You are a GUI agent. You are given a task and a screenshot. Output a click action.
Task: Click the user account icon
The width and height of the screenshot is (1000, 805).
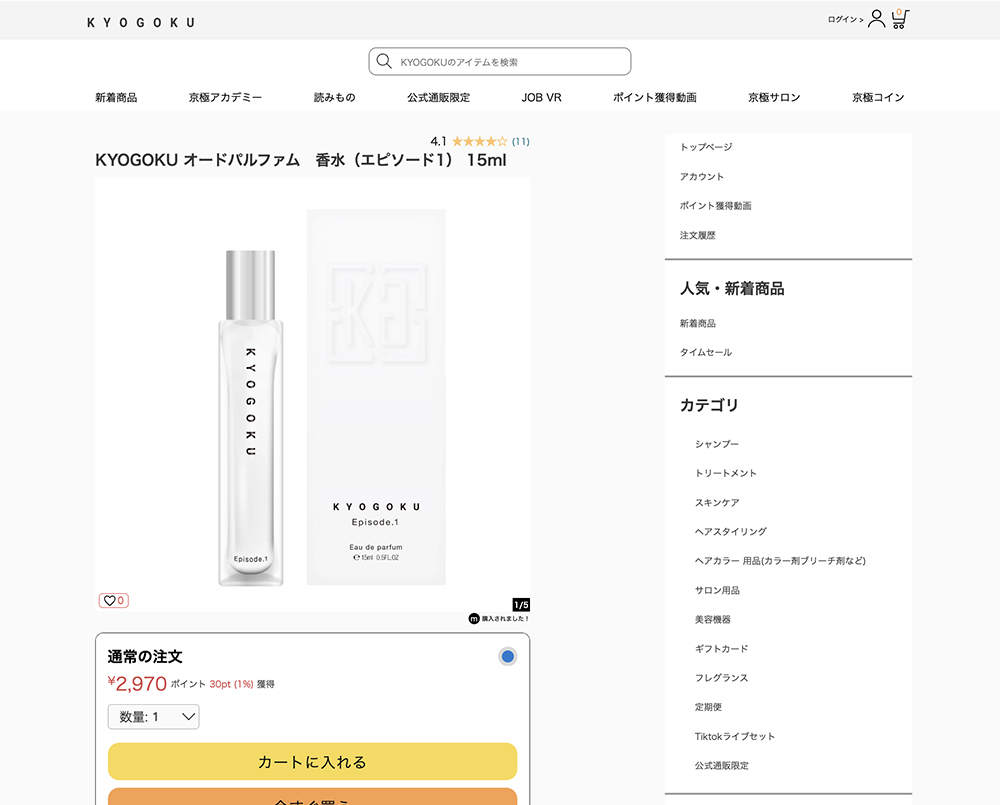pos(877,18)
